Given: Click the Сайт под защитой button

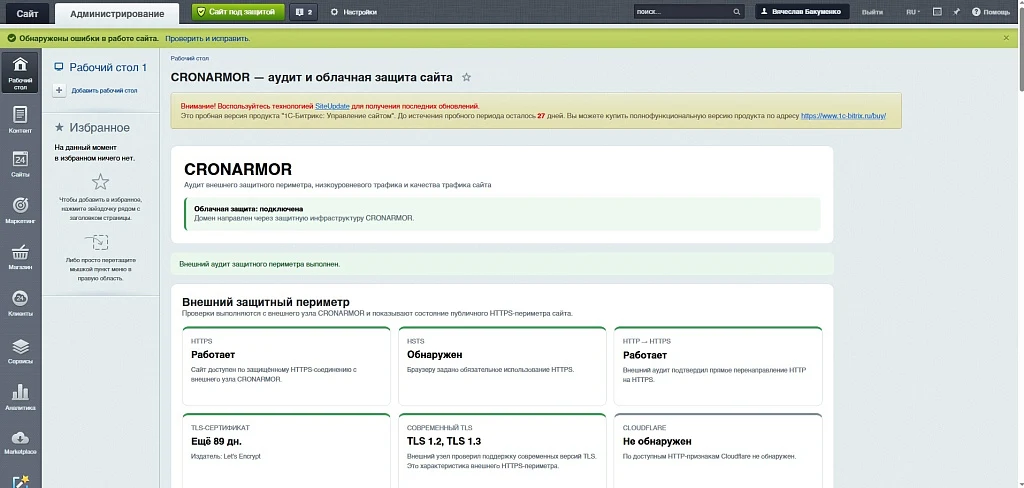Looking at the screenshot, I should point(238,12).
